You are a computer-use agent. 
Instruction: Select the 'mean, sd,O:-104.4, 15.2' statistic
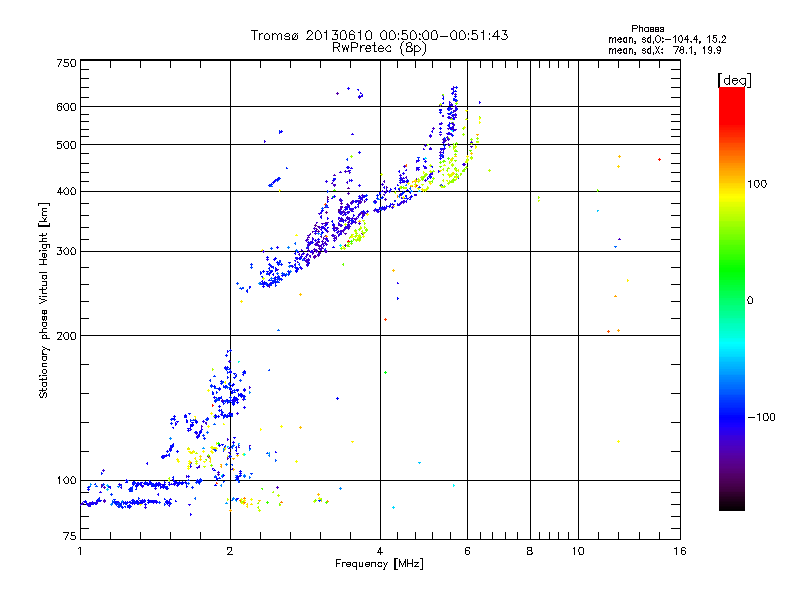tap(667, 39)
